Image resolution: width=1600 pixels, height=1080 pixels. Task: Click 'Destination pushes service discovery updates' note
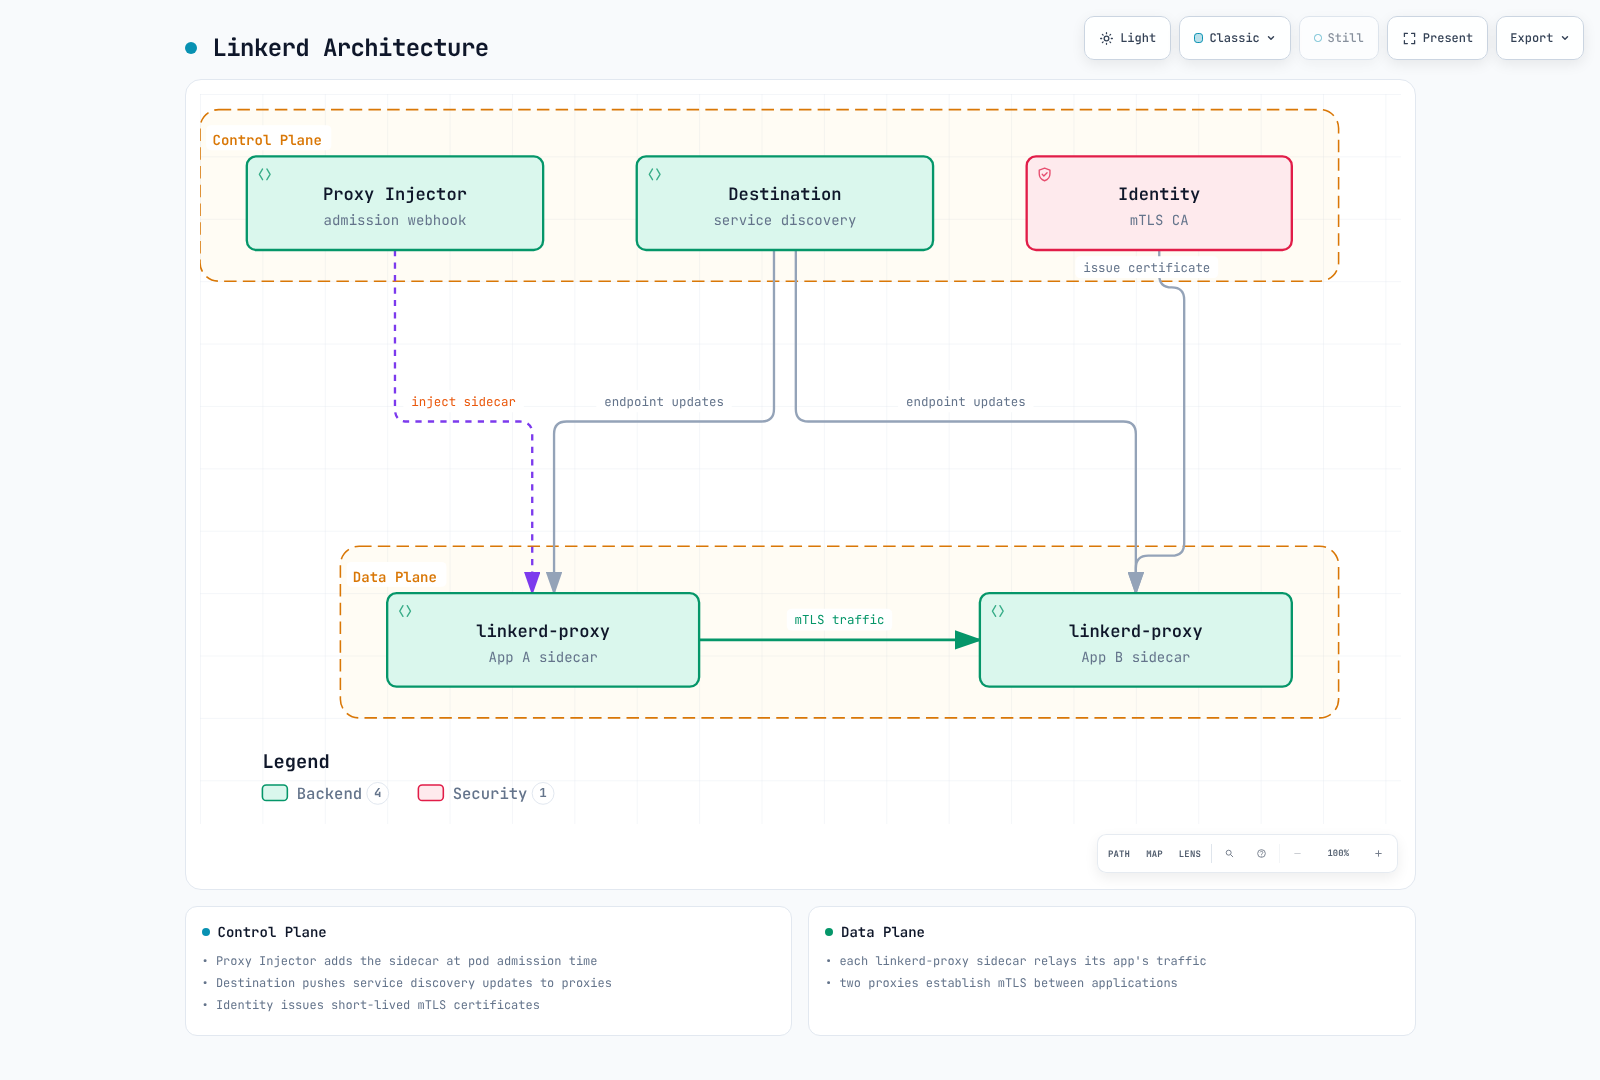(414, 983)
